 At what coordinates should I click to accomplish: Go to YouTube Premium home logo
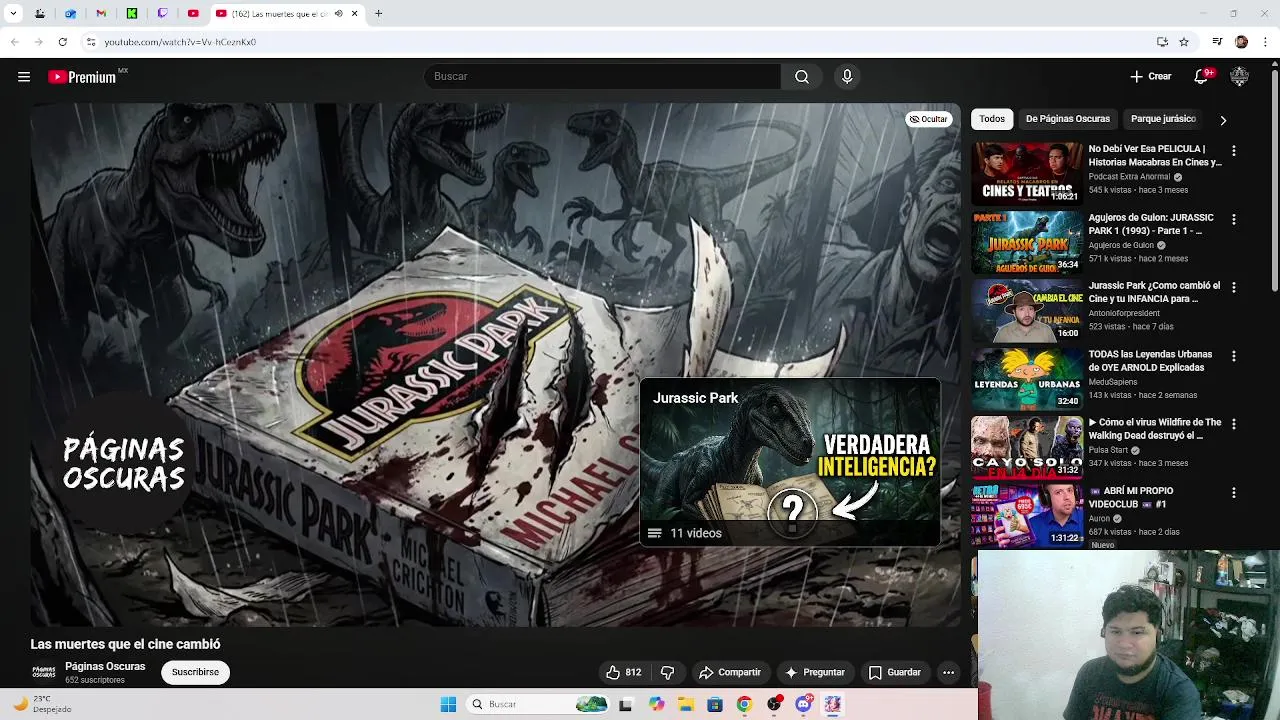point(82,77)
